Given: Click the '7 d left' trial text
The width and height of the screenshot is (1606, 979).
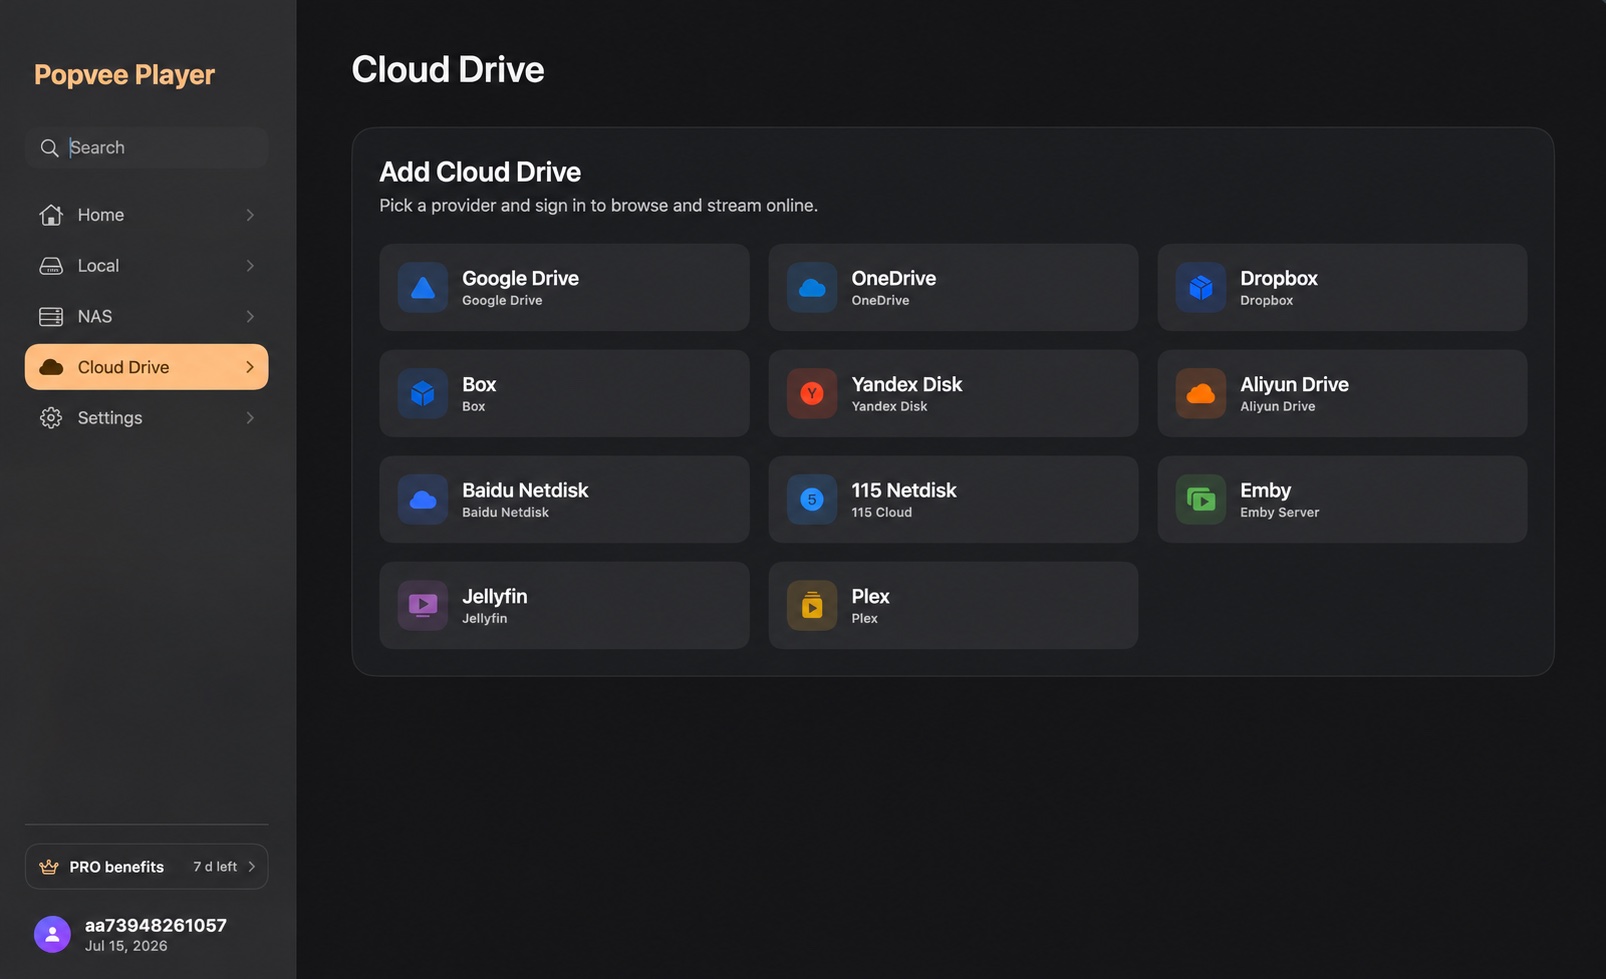Looking at the screenshot, I should click(x=215, y=867).
